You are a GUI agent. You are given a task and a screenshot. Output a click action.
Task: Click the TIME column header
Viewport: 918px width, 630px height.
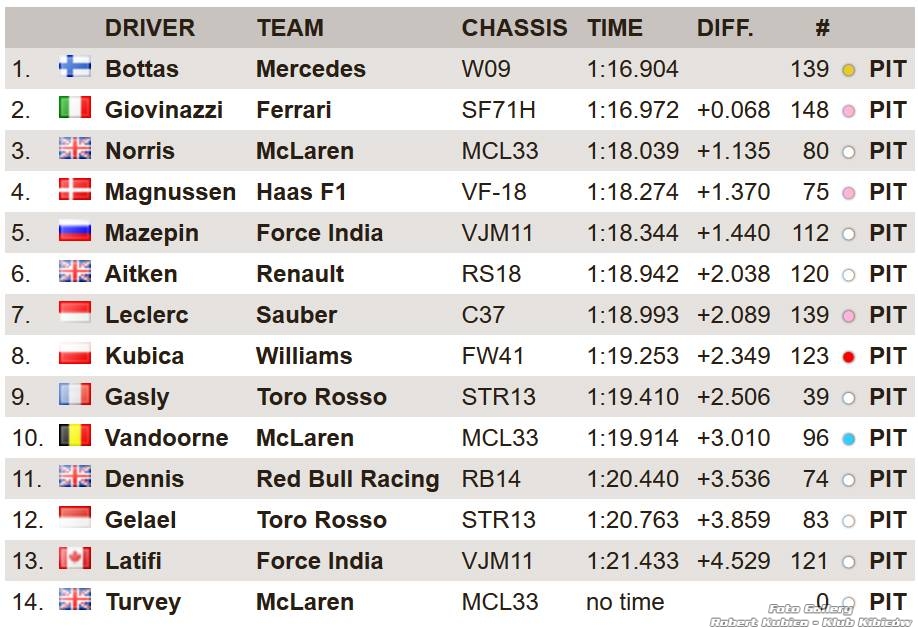click(615, 28)
